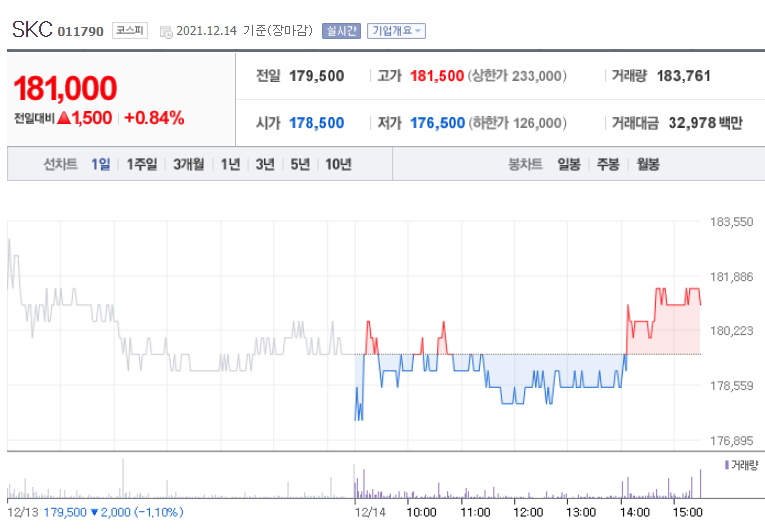Screen dimensions: 765x531
Task: Click the current price 181,000
Action: pyautogui.click(x=65, y=88)
